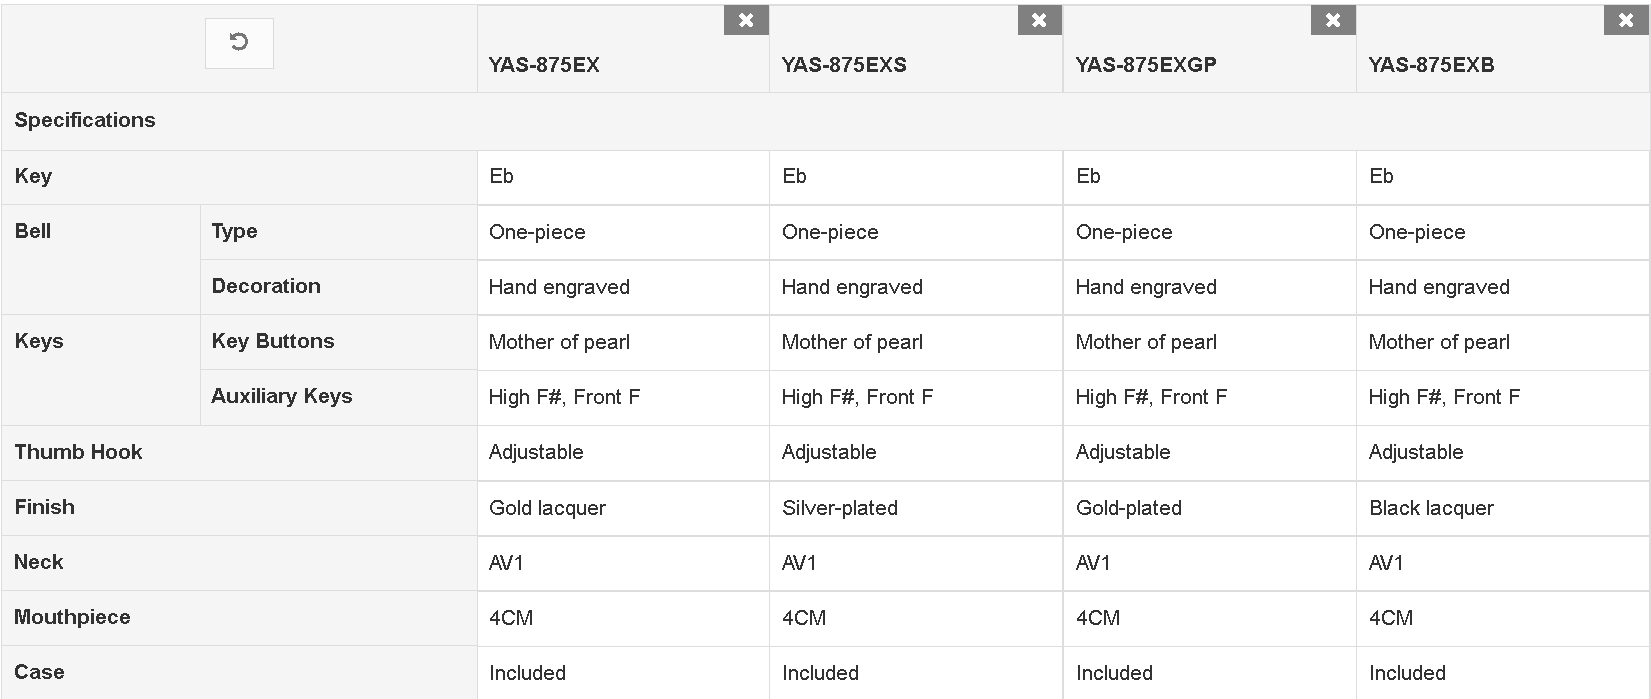Close the YAS-875EXGP column
This screenshot has height=699, width=1651.
[1333, 20]
